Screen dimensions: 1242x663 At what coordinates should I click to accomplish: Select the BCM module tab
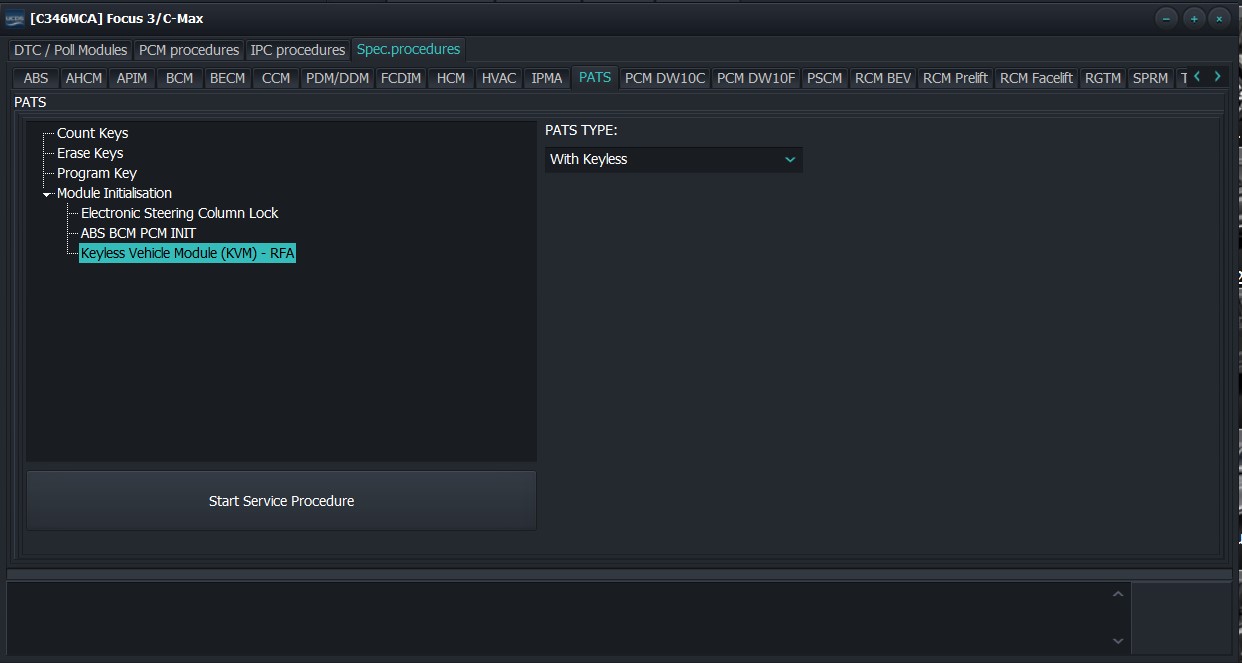[180, 78]
